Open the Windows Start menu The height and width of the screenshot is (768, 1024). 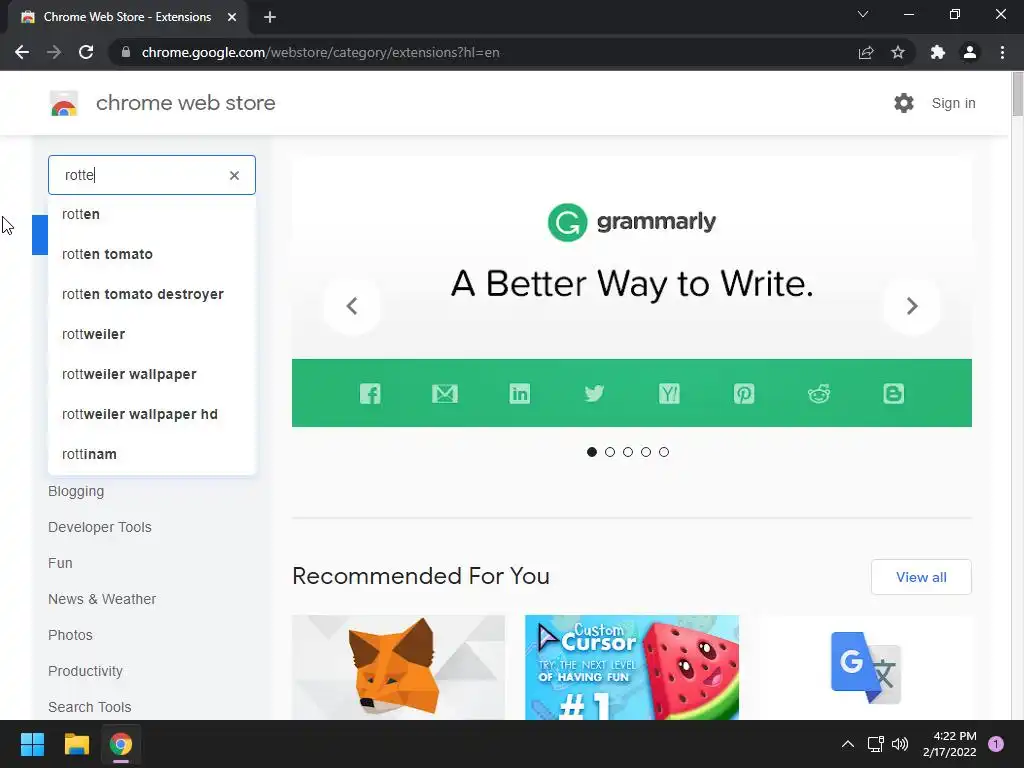coord(32,744)
